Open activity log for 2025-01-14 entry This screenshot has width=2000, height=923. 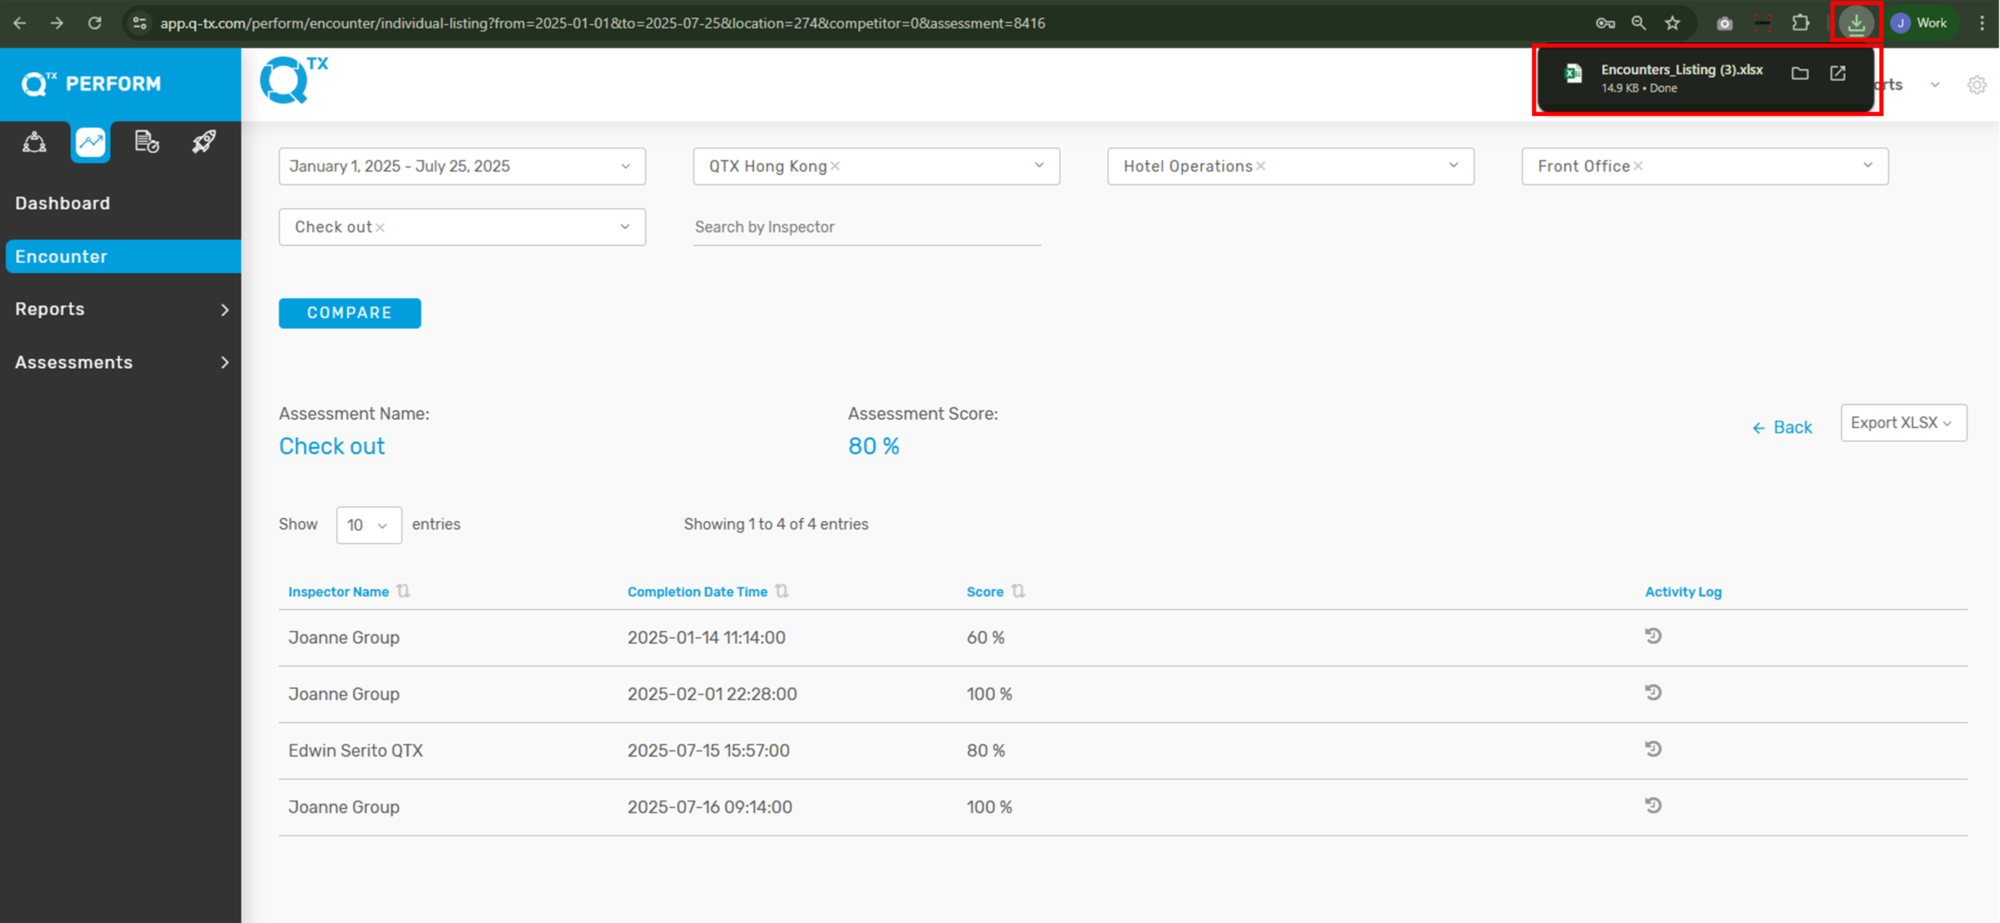[x=1653, y=636]
